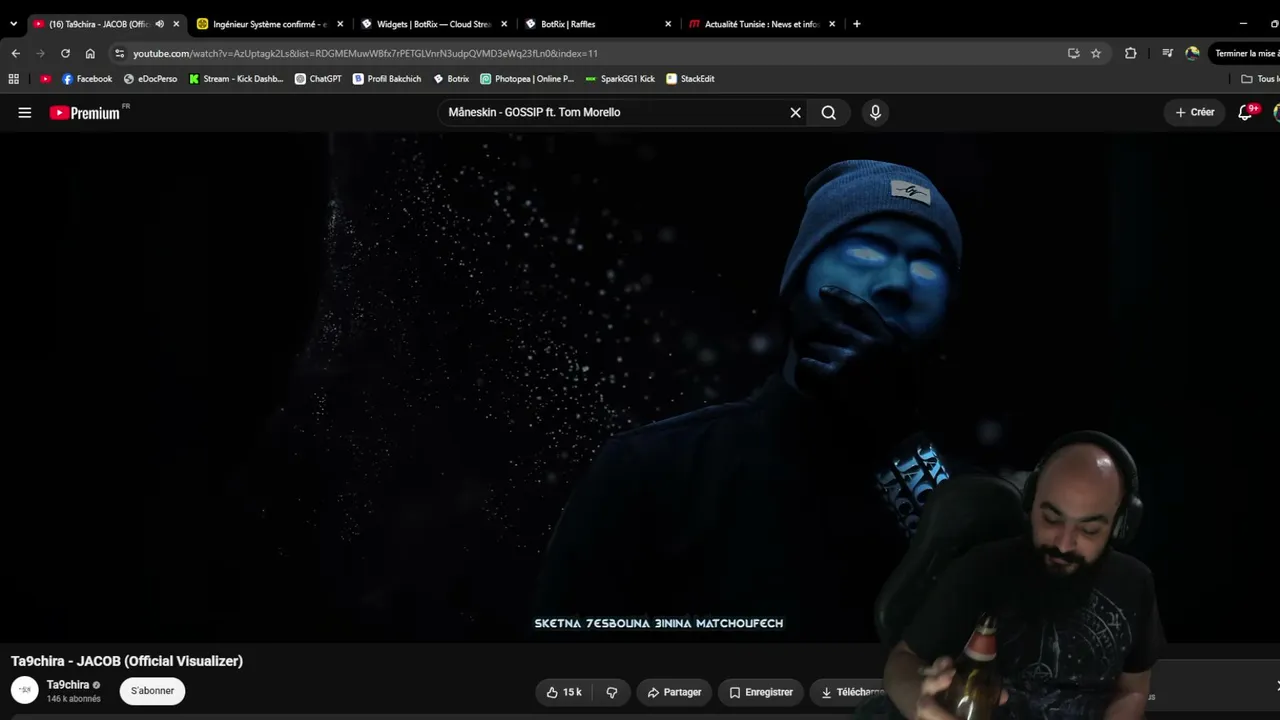The image size is (1280, 720).
Task: Click the '146 k abonnés' subscriber count
Action: [74, 699]
